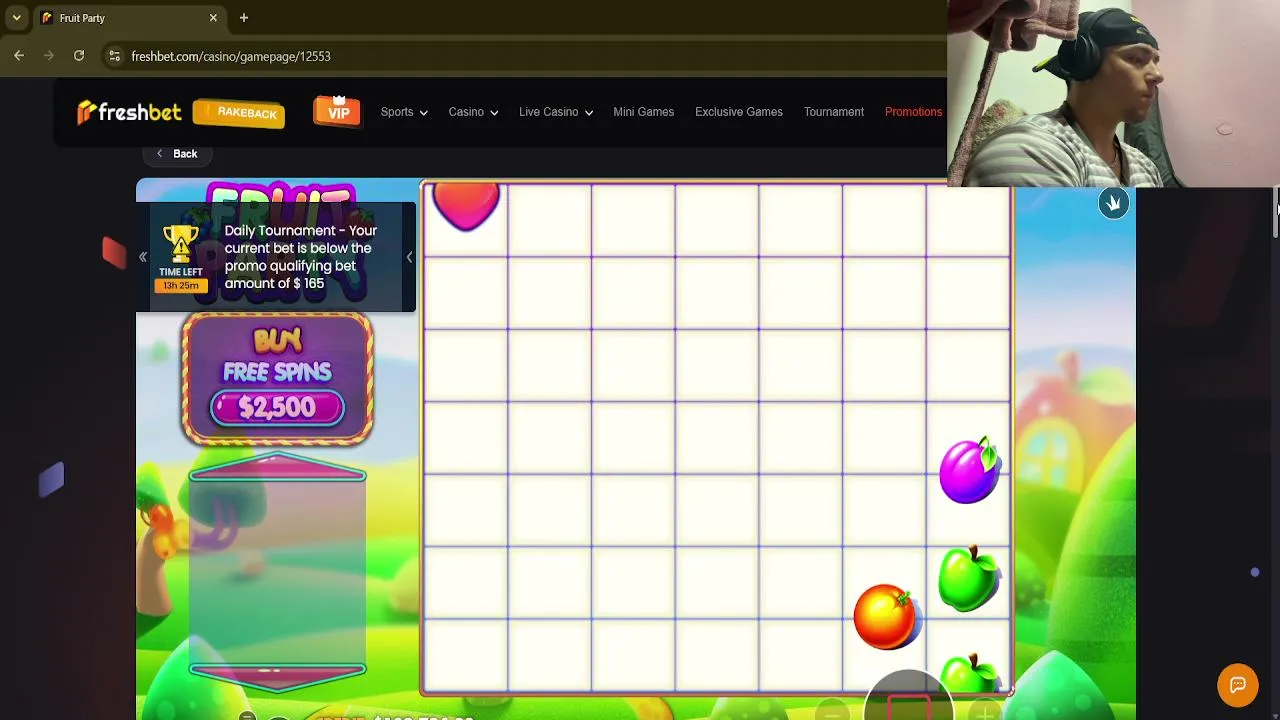Click the game panel collapse icon
The image size is (1280, 720).
(1113, 203)
